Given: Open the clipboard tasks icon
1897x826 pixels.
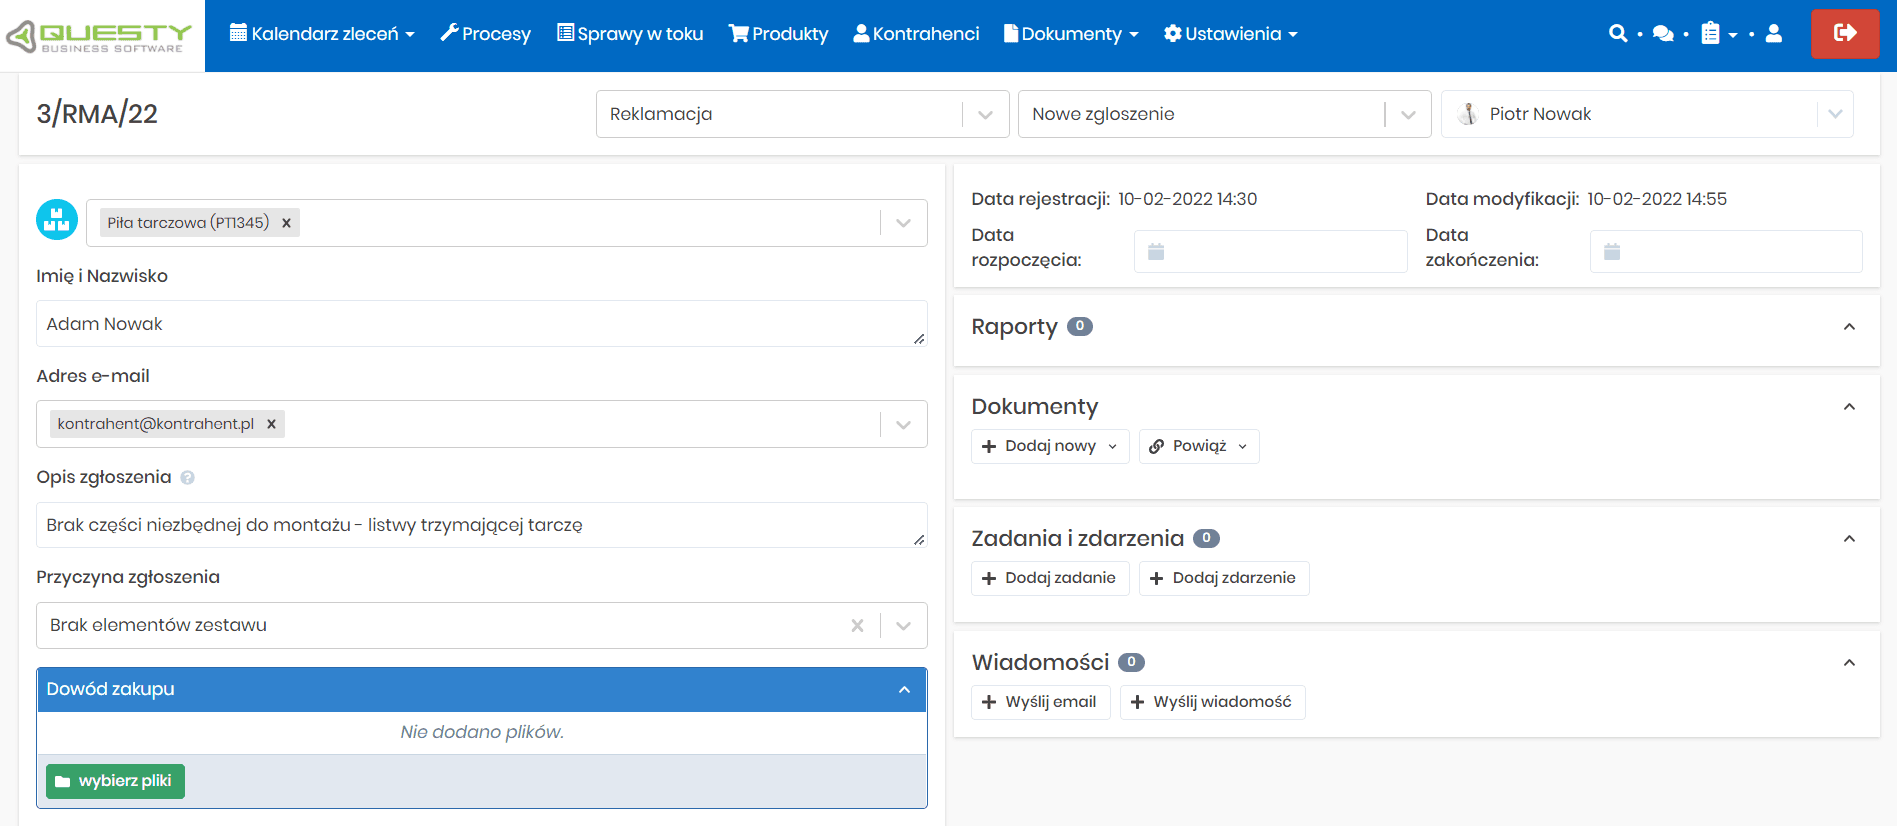Looking at the screenshot, I should pyautogui.click(x=1711, y=33).
